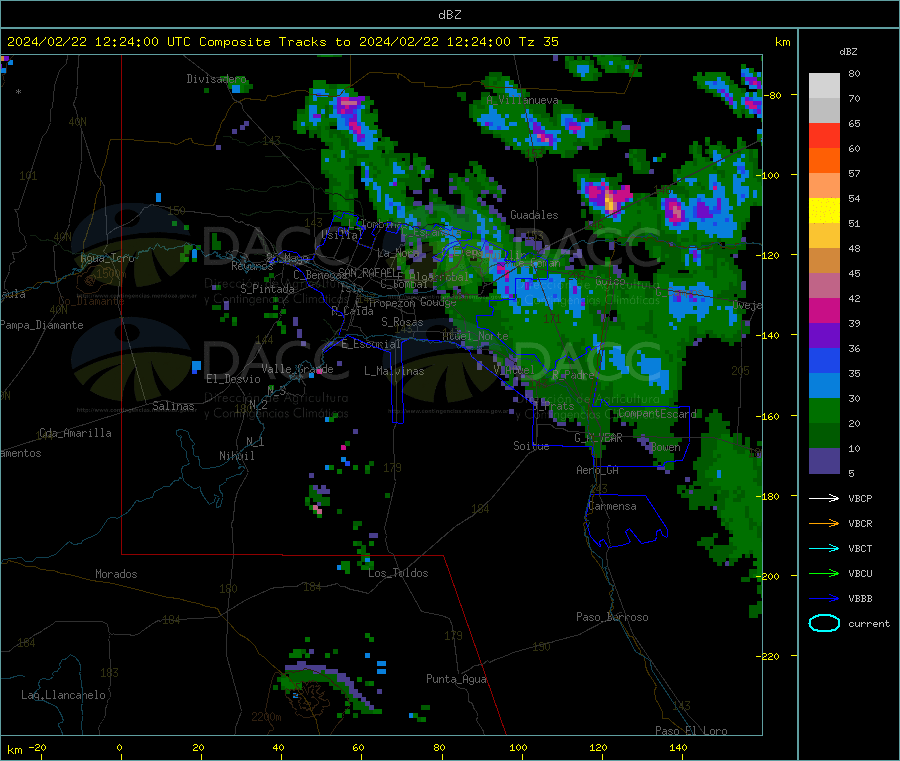Select the light gray 80-70 dBZ swatch

coord(824,86)
